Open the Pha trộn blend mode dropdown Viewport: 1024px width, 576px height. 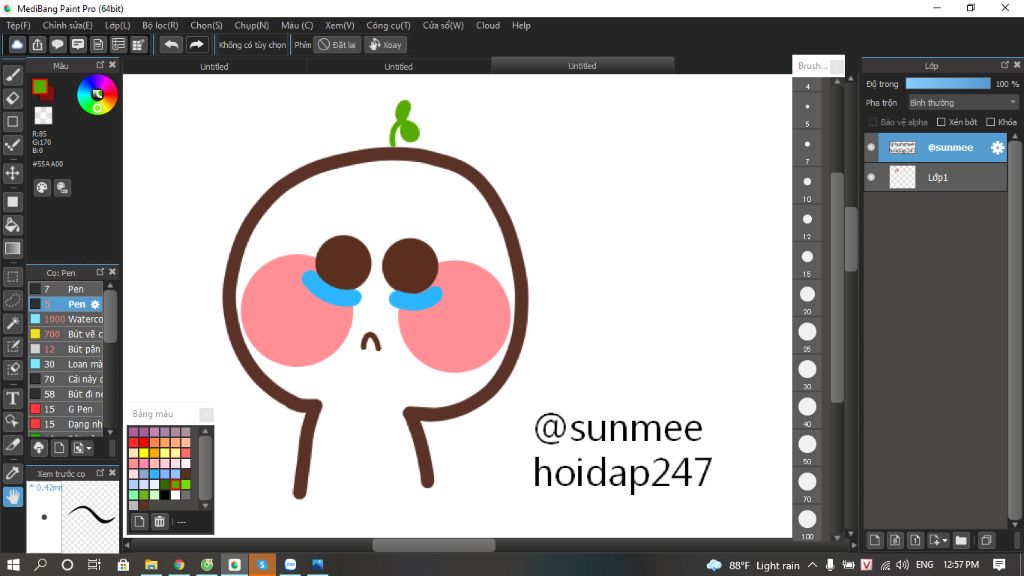tap(963, 103)
